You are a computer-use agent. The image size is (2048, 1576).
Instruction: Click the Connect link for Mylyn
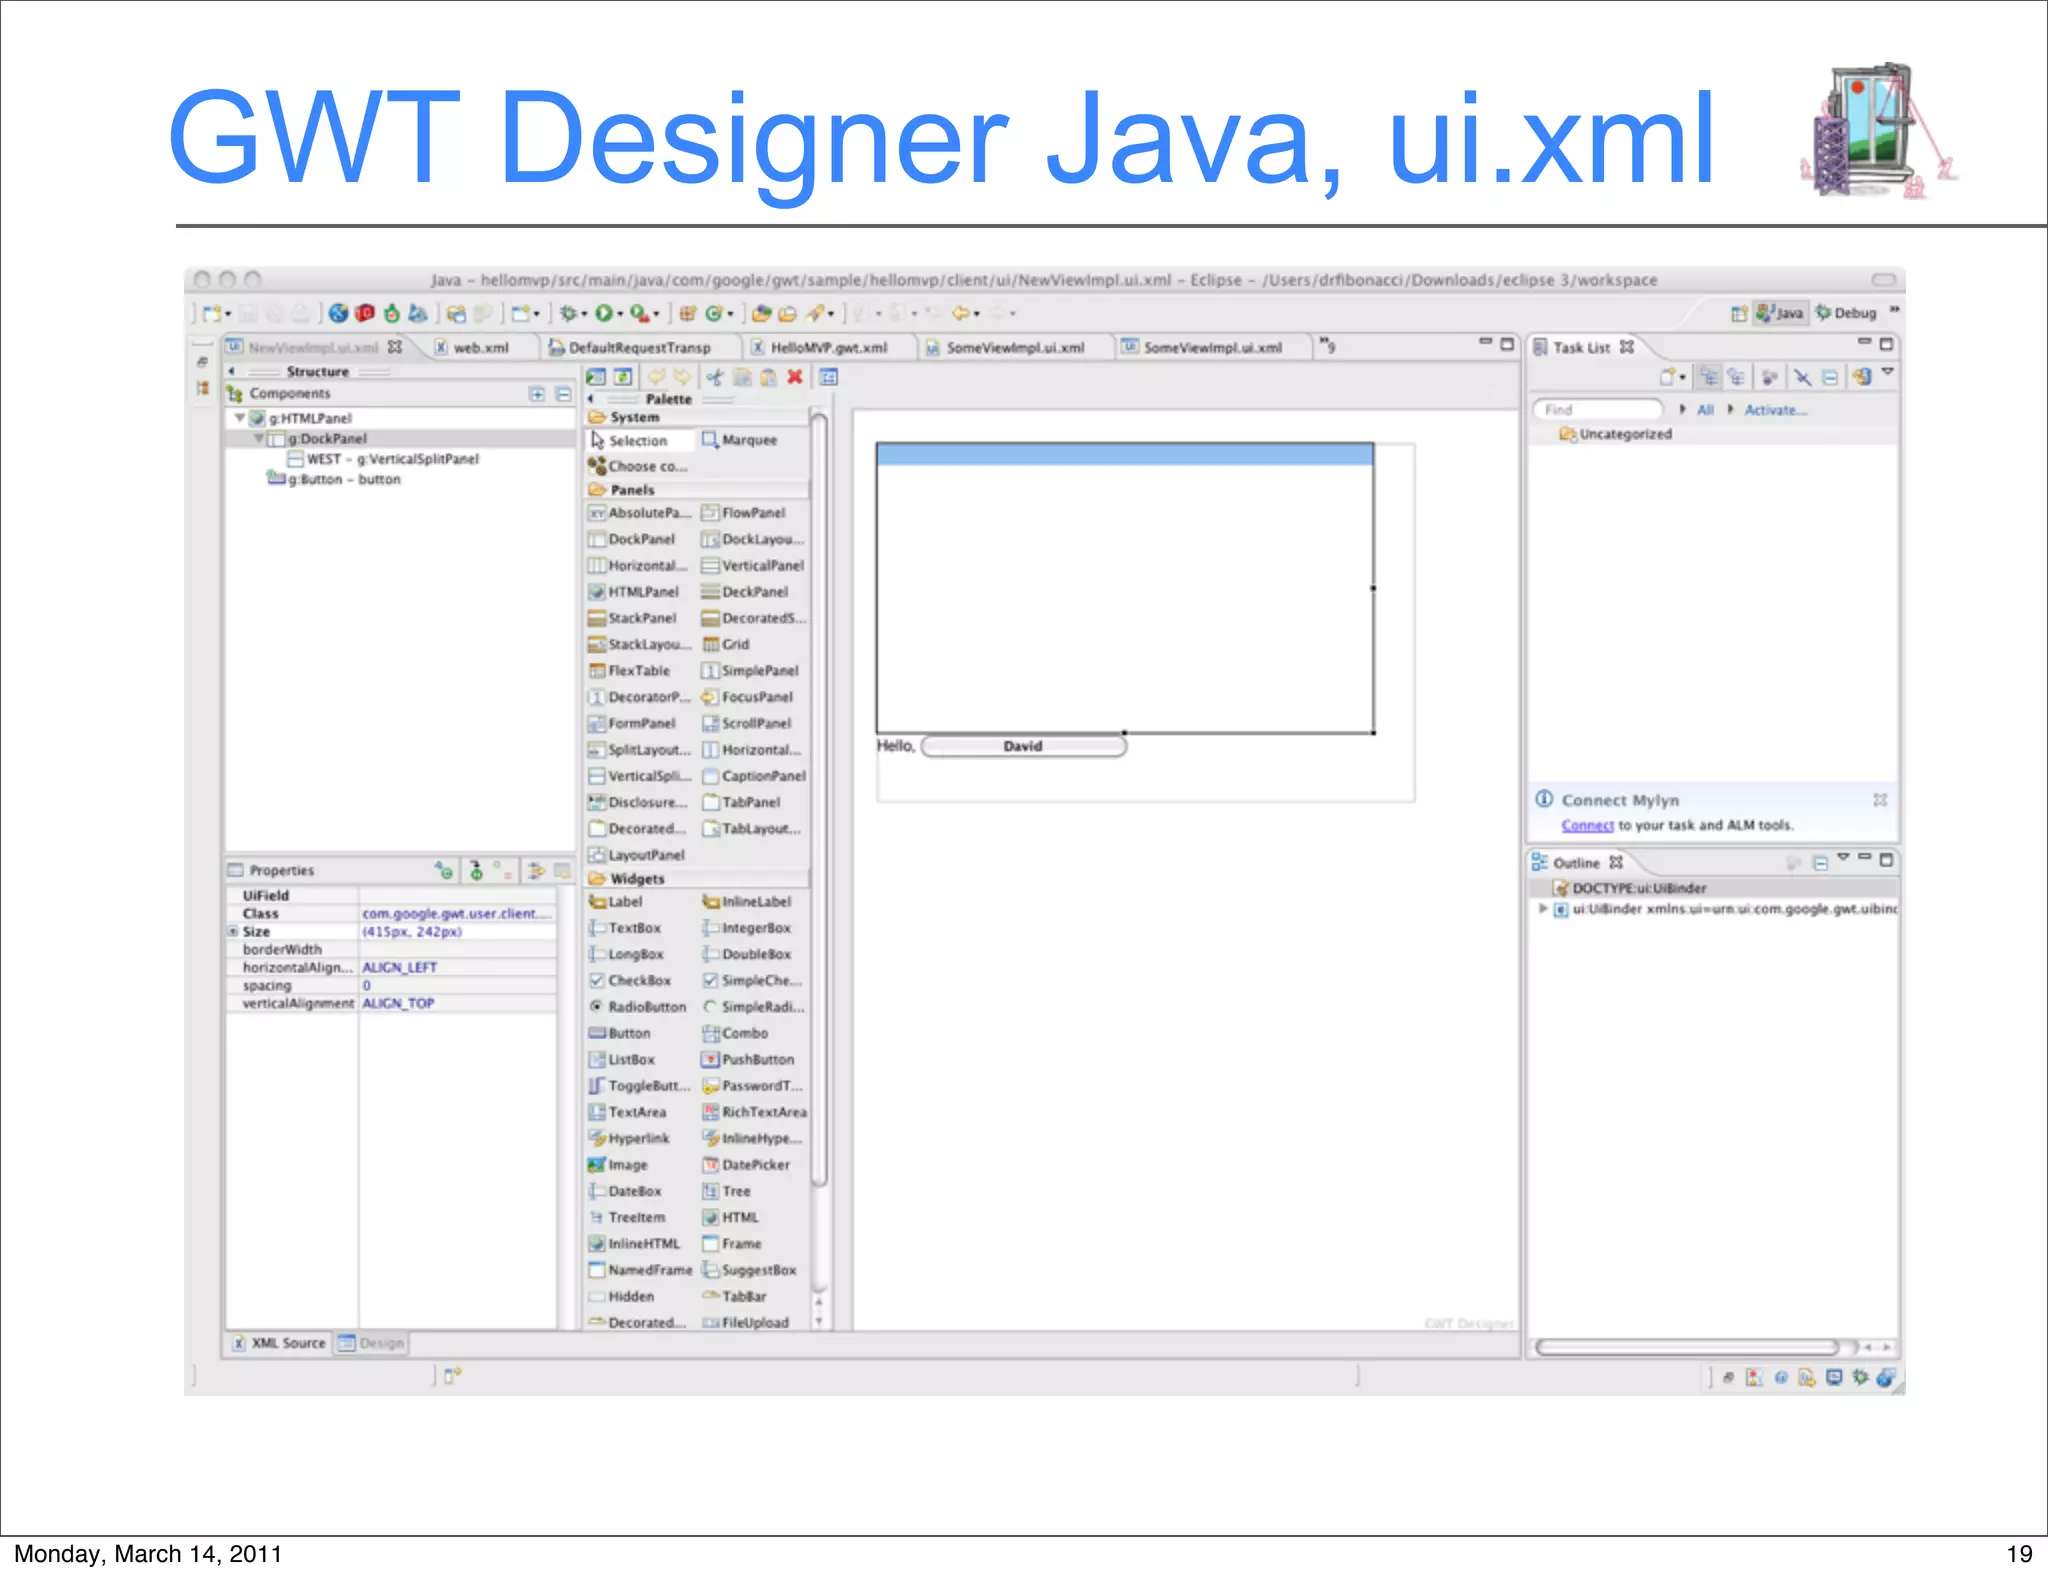tap(1587, 825)
